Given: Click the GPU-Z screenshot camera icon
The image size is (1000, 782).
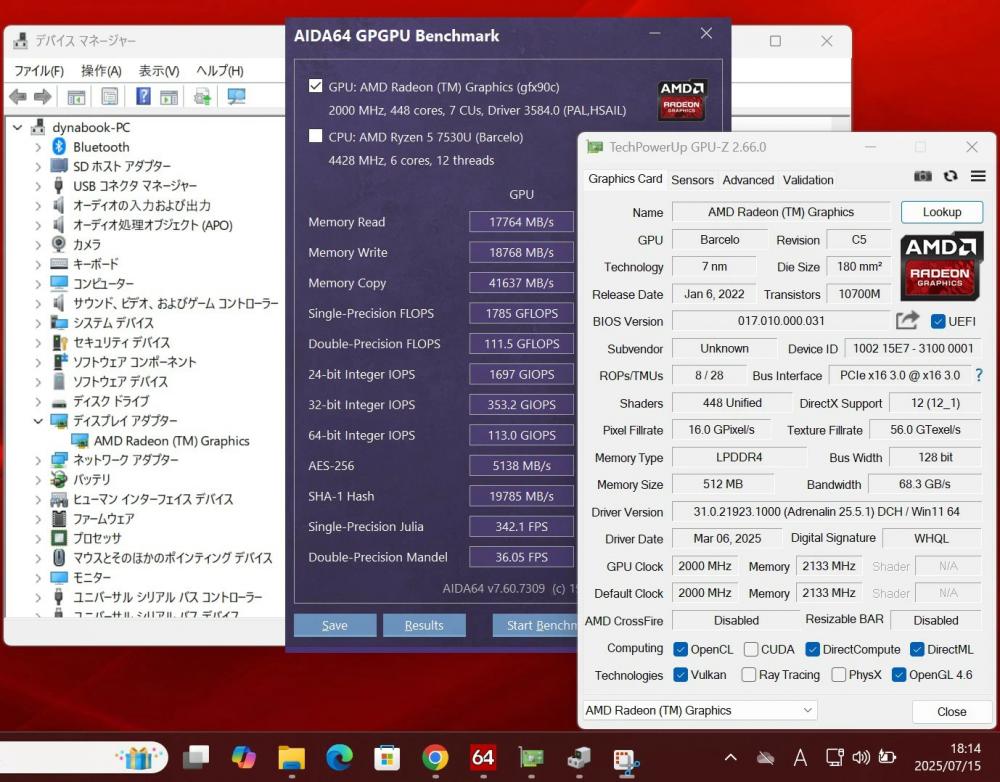Looking at the screenshot, I should pyautogui.click(x=922, y=176).
